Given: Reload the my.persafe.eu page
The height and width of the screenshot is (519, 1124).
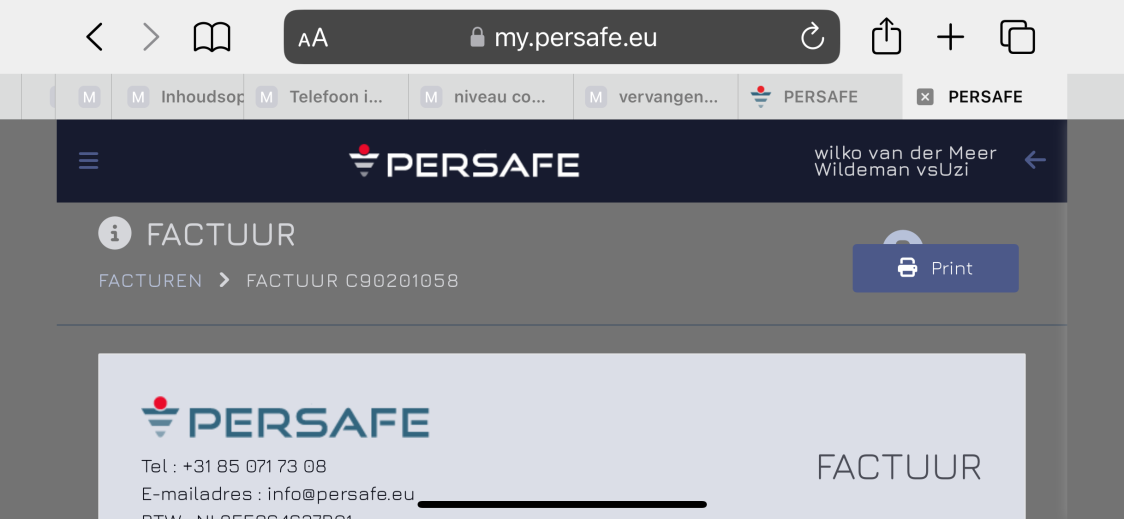Looking at the screenshot, I should [x=812, y=38].
